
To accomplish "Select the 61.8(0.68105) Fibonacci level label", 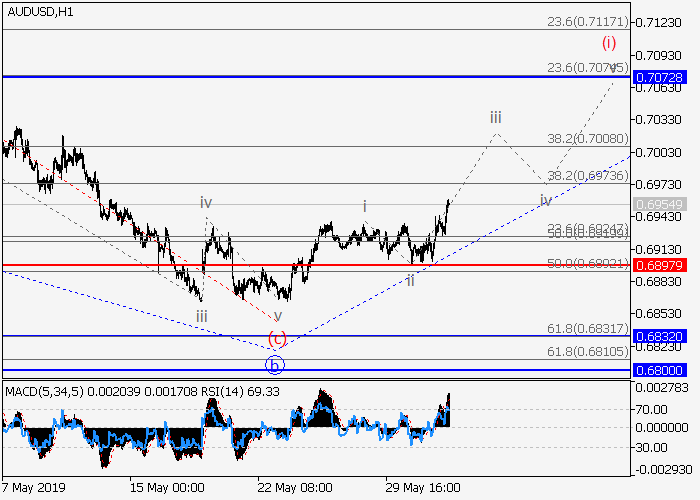I will point(587,352).
